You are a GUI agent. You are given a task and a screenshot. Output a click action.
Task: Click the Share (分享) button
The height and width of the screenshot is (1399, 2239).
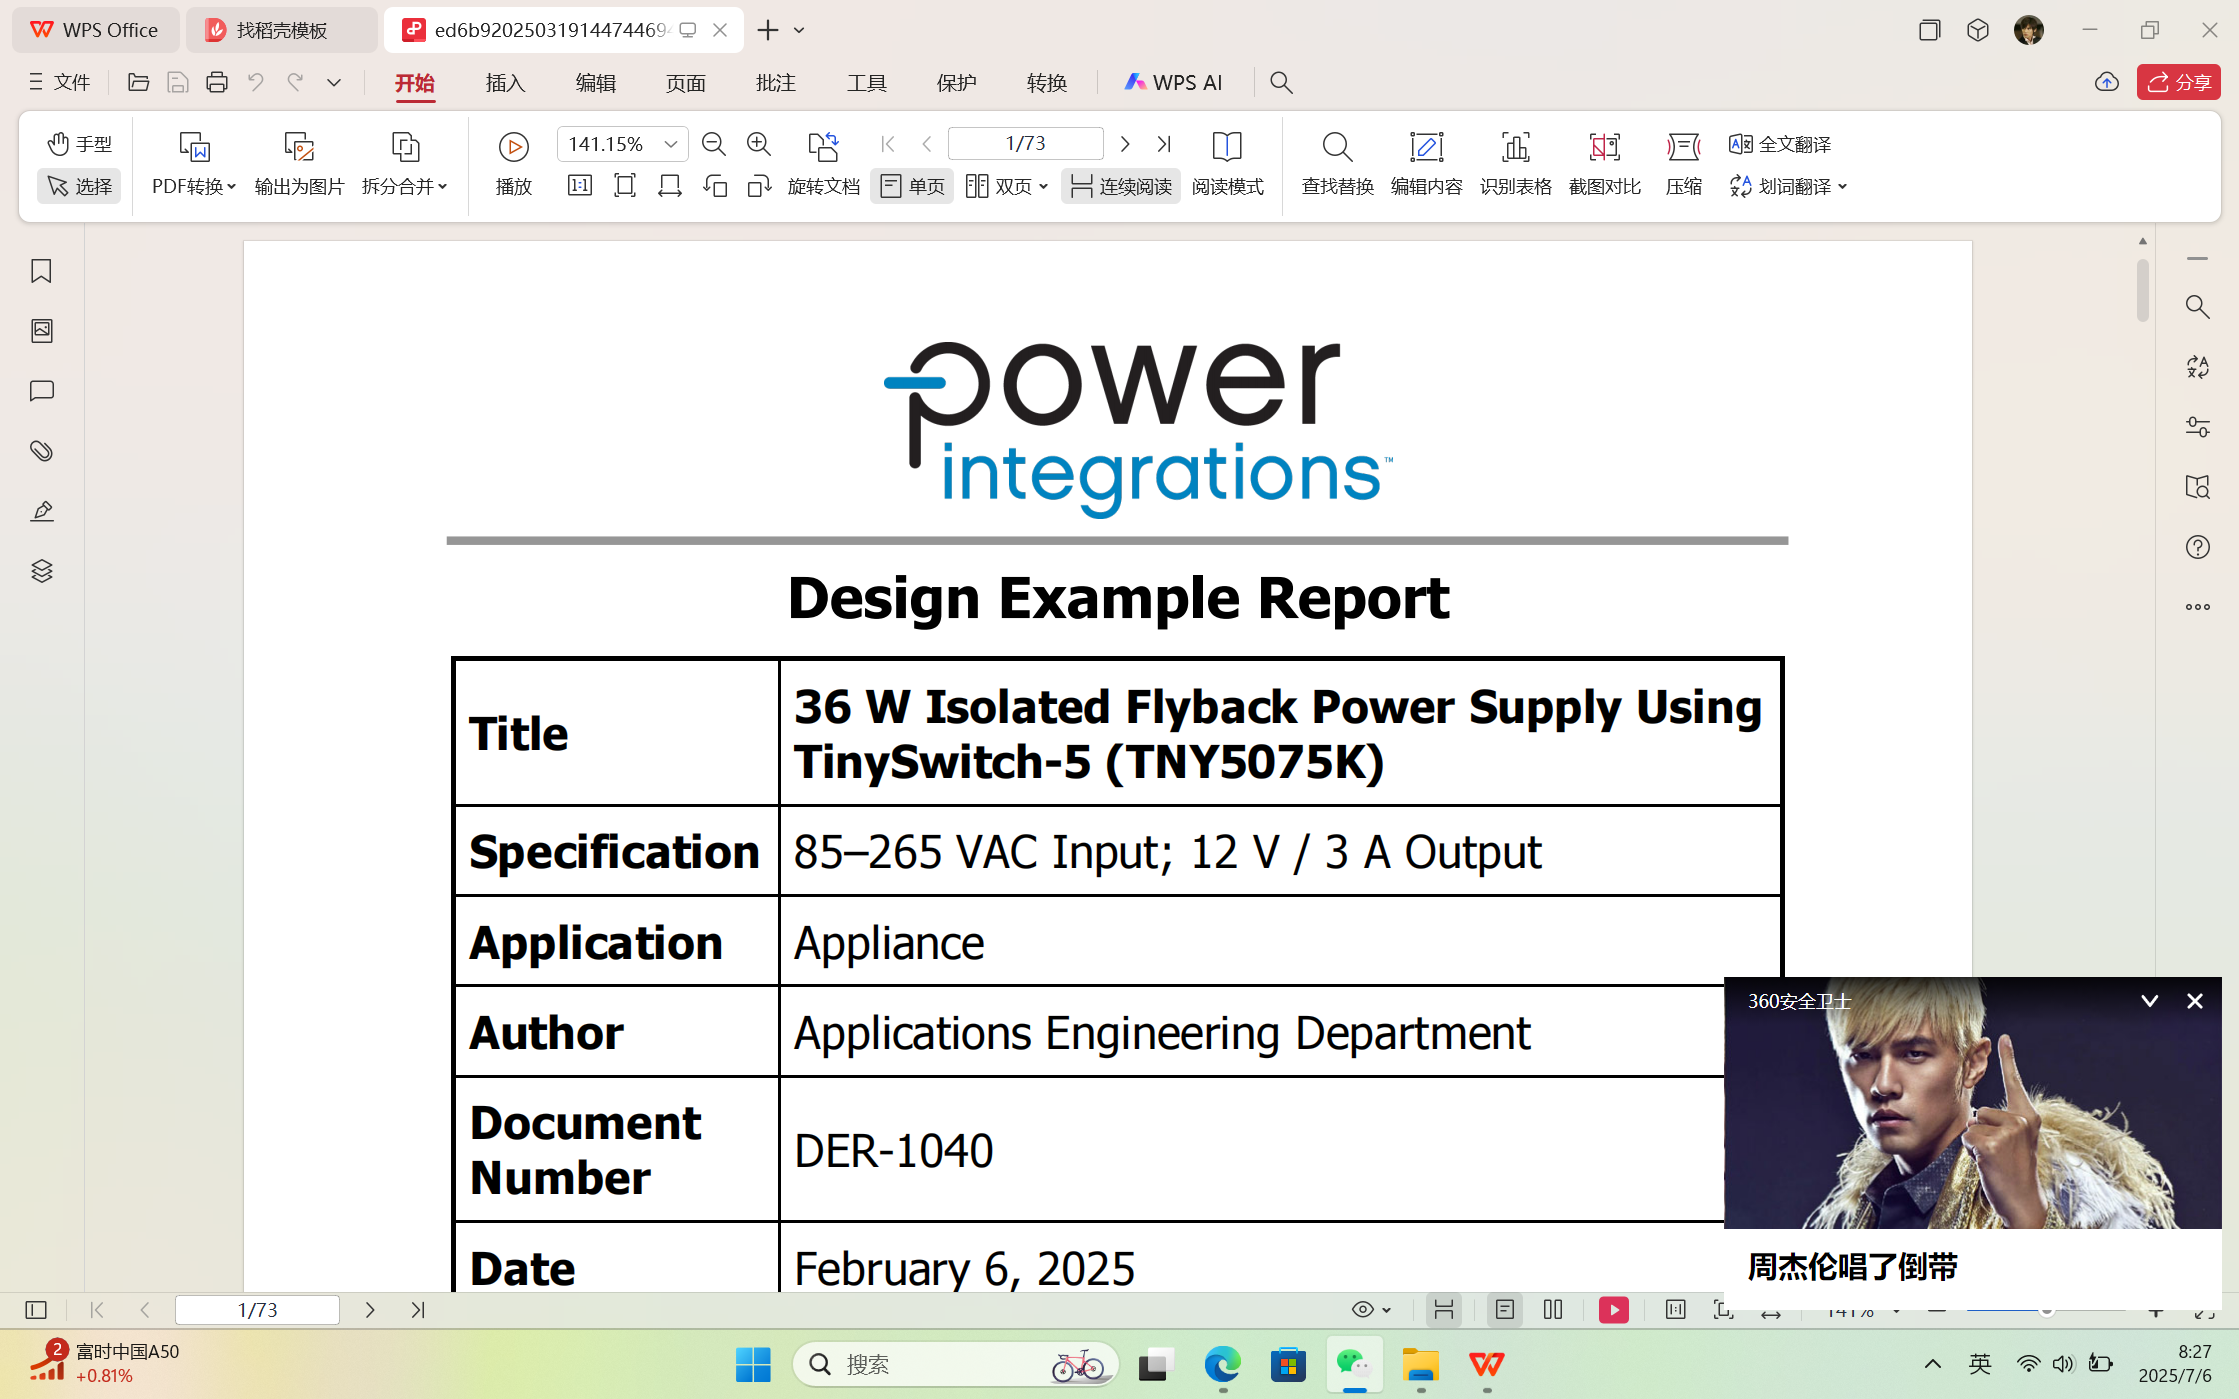point(2178,82)
